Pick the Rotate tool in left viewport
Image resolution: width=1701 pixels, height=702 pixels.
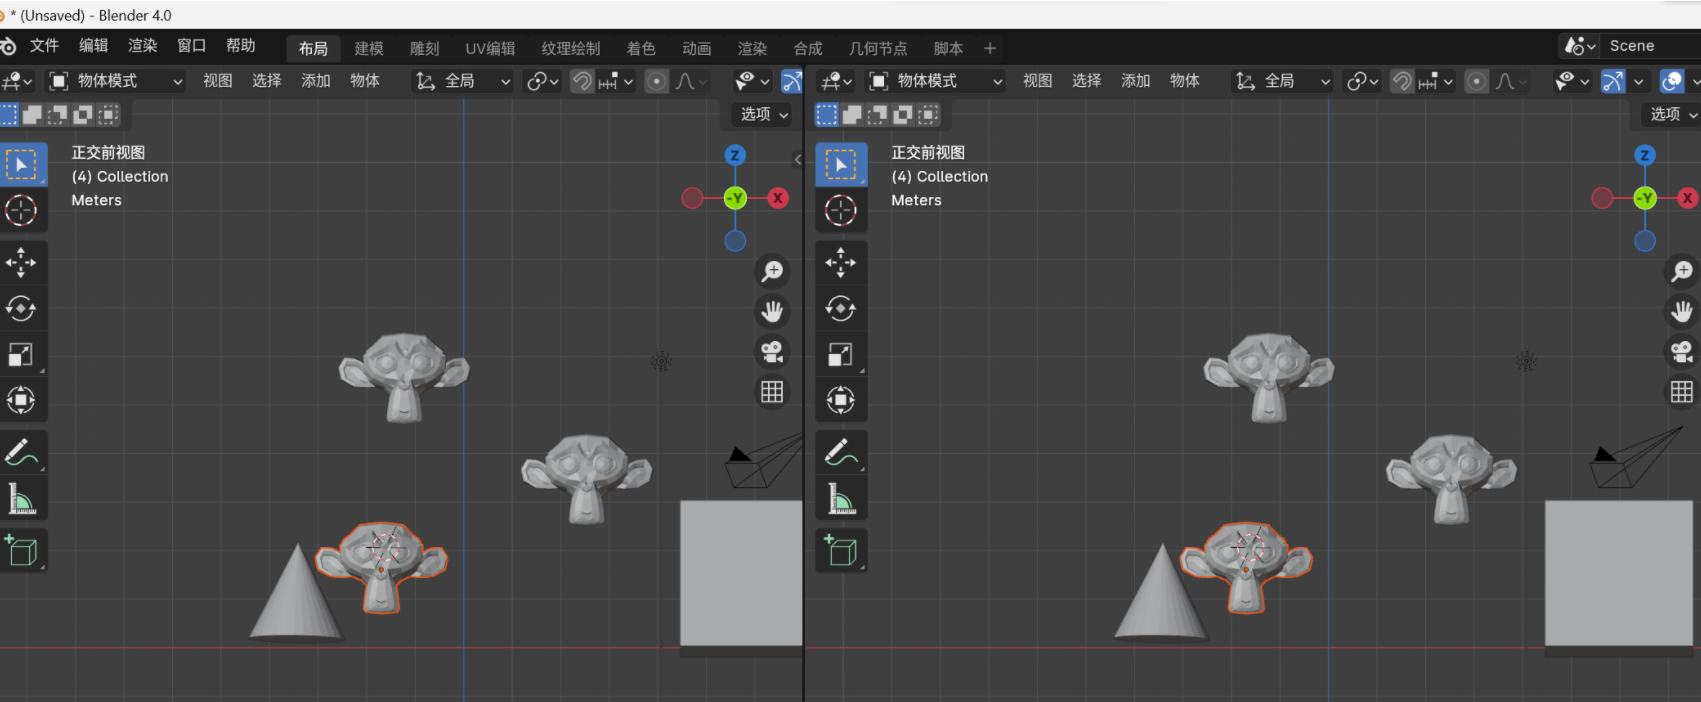pyautogui.click(x=22, y=309)
